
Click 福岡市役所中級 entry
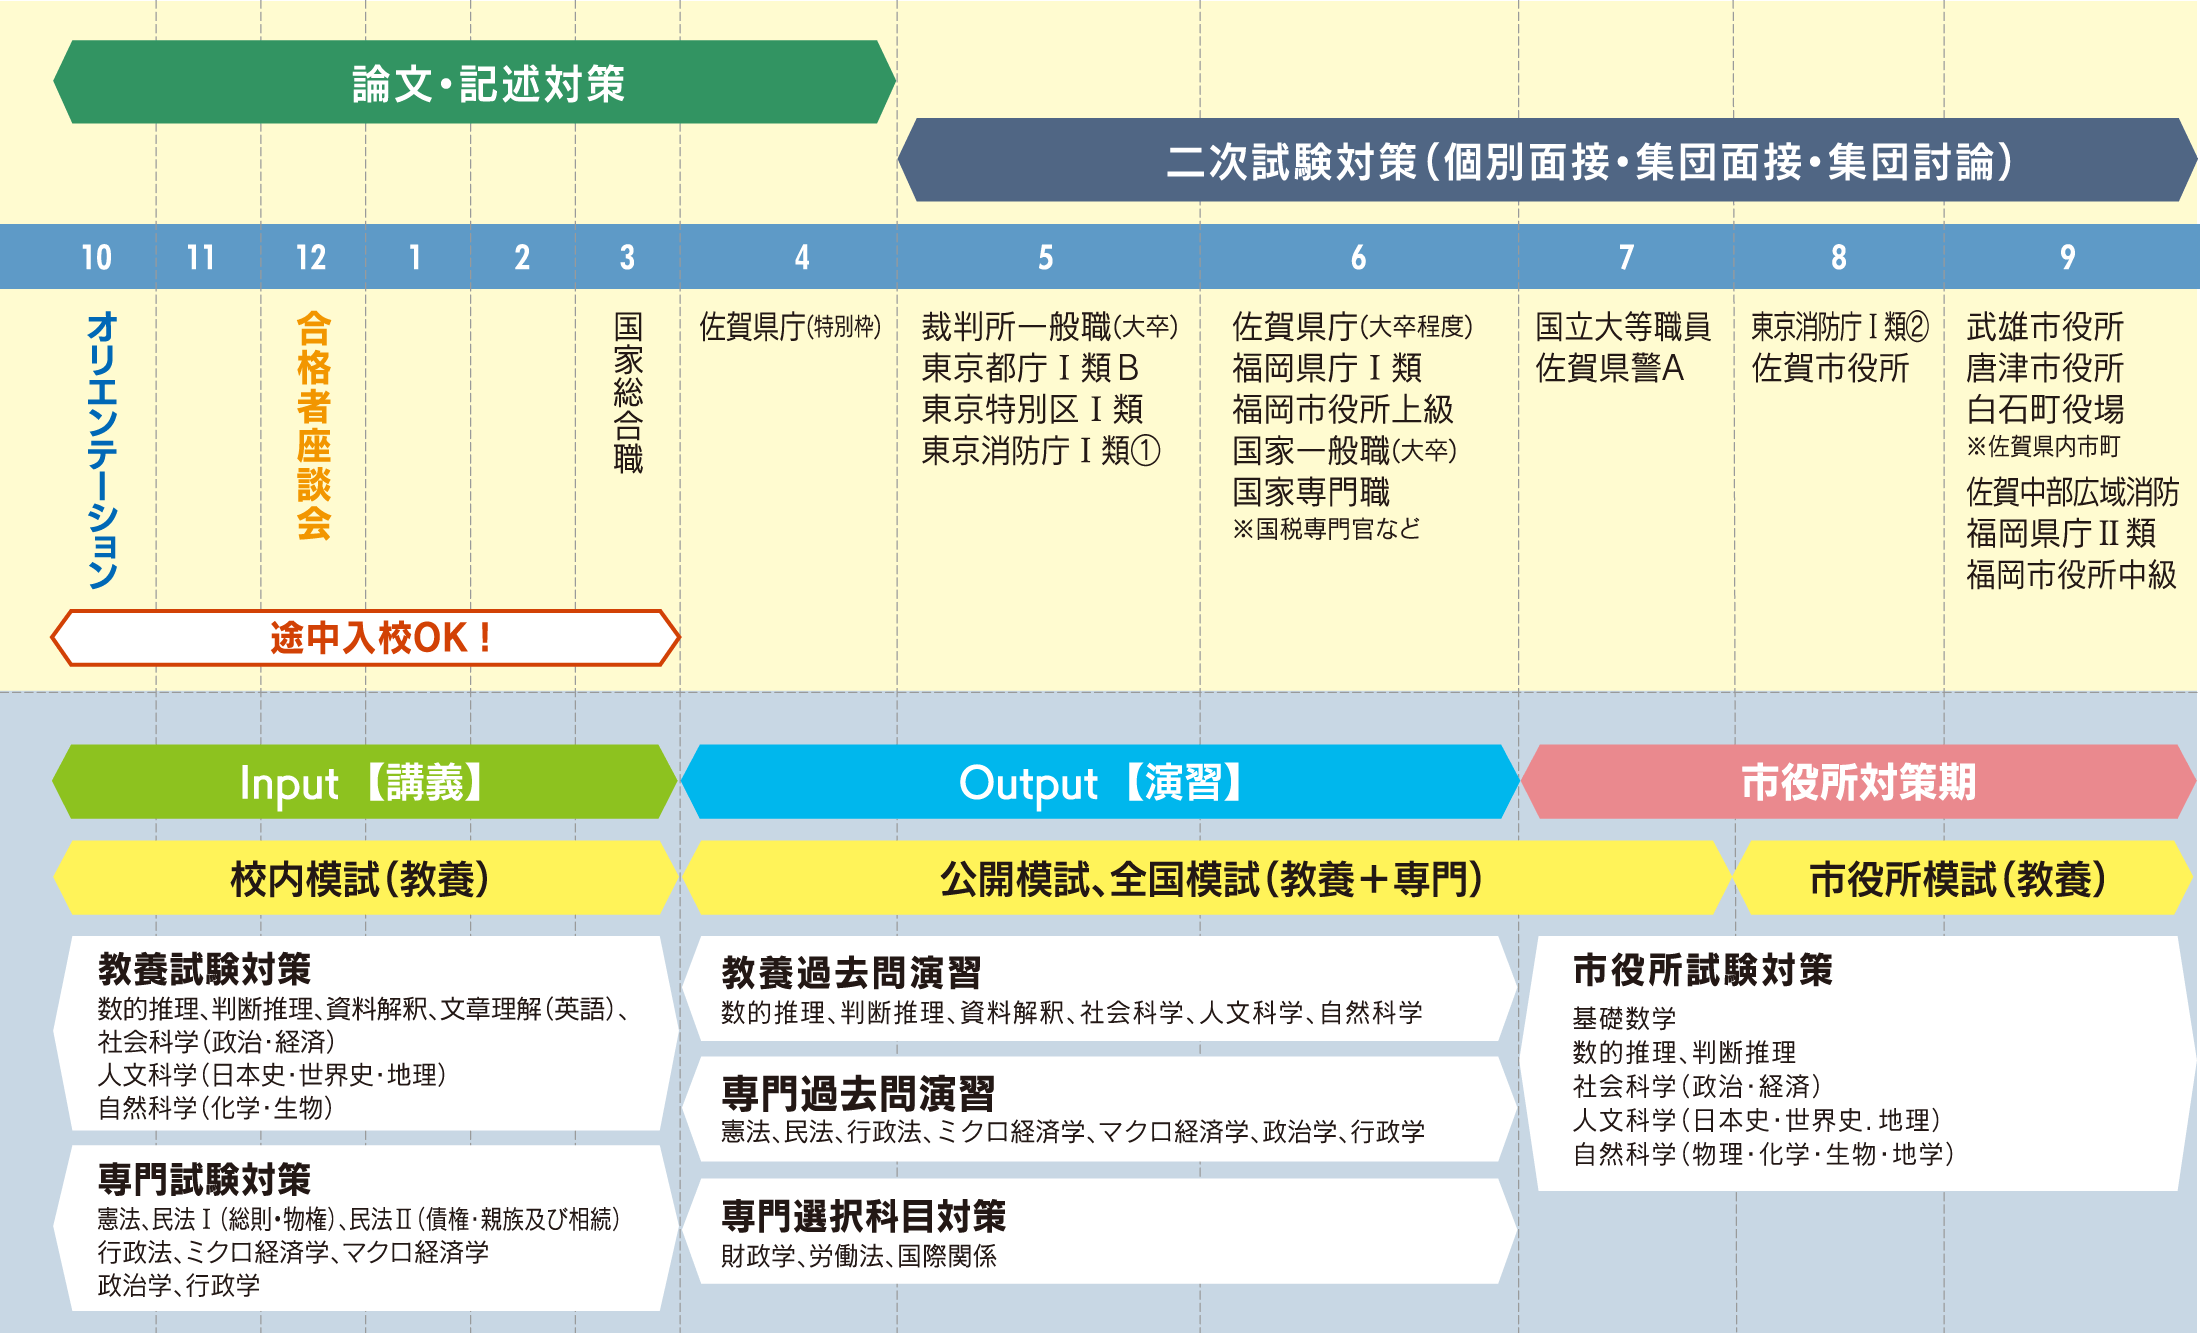pos(2071,575)
